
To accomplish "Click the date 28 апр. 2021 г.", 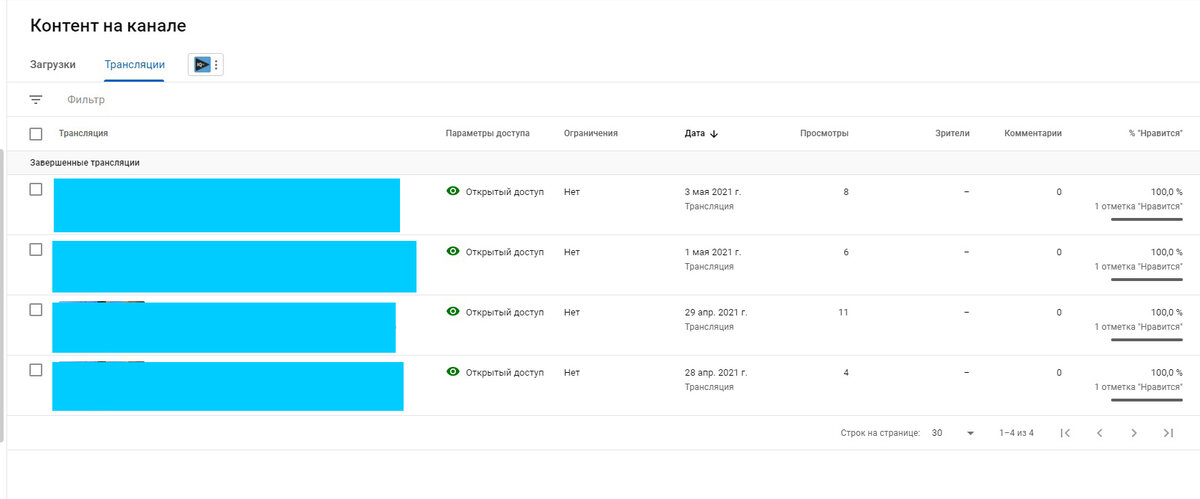I will pos(716,372).
